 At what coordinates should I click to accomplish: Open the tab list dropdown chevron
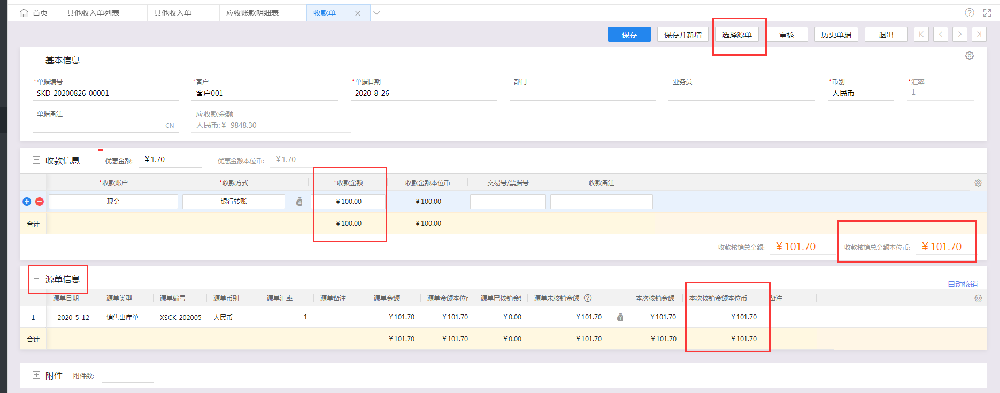click(x=377, y=13)
